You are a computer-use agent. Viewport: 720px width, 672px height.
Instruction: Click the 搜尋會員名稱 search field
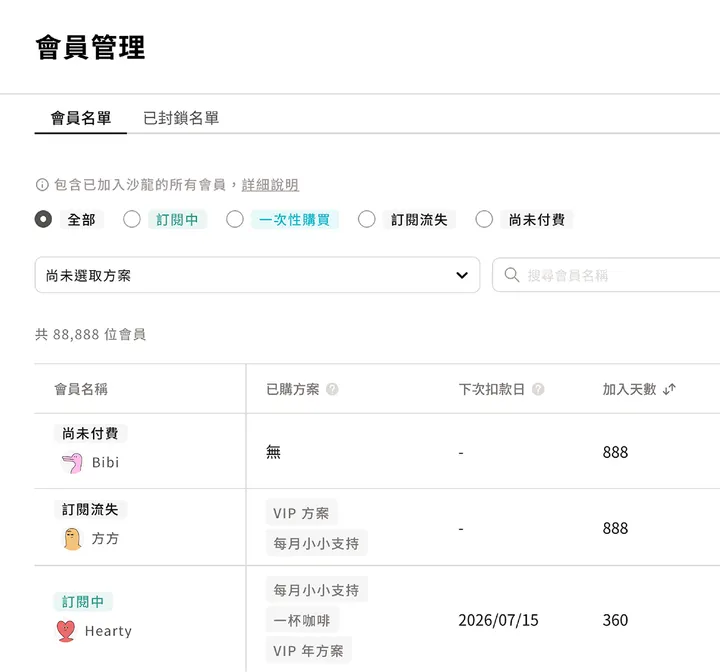606,275
